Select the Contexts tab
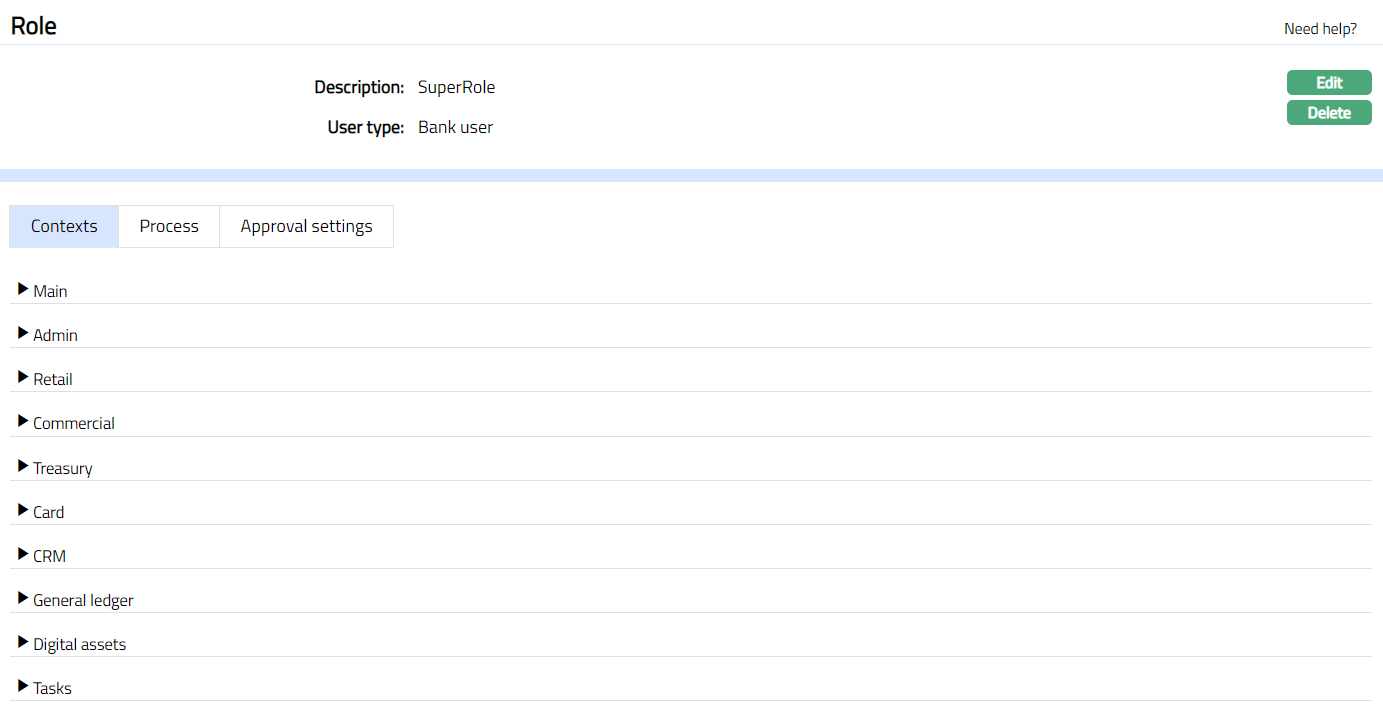 point(64,226)
